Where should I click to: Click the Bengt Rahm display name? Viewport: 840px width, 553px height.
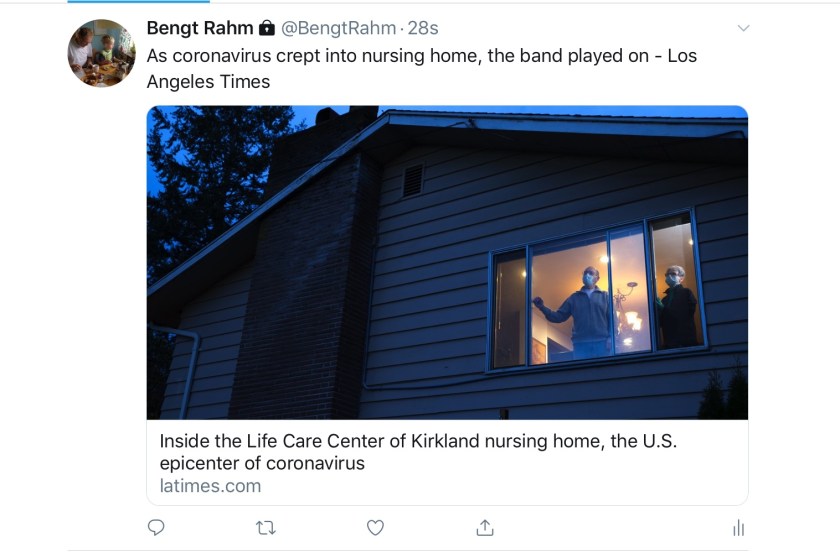coord(199,28)
